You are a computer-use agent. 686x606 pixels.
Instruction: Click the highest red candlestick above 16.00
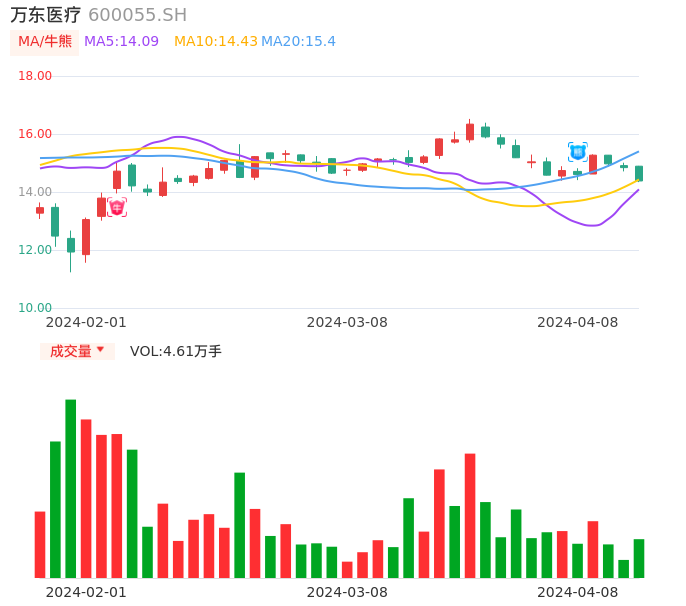click(470, 131)
